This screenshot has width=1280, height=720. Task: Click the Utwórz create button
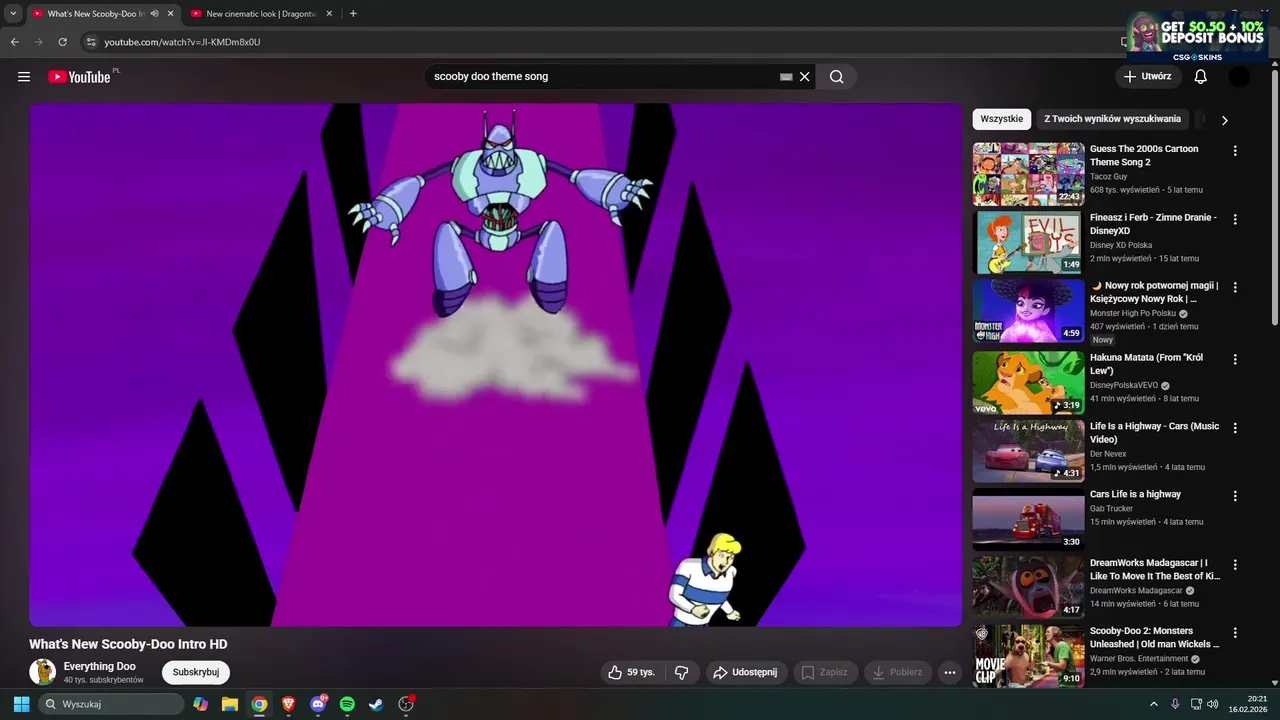coord(1148,77)
